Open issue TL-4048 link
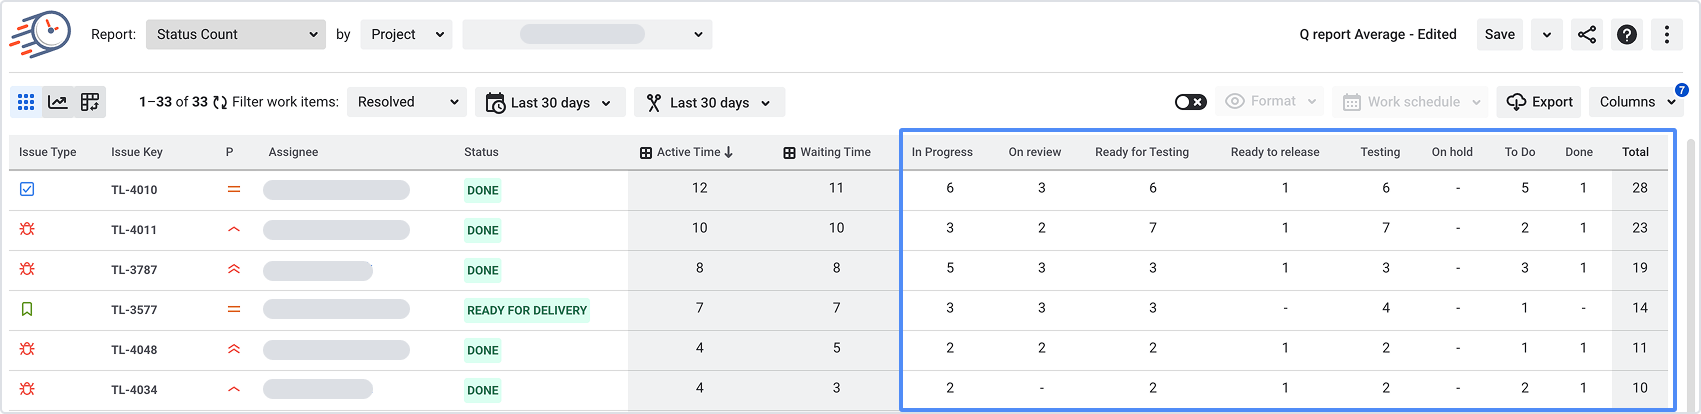This screenshot has width=1701, height=414. [x=134, y=350]
